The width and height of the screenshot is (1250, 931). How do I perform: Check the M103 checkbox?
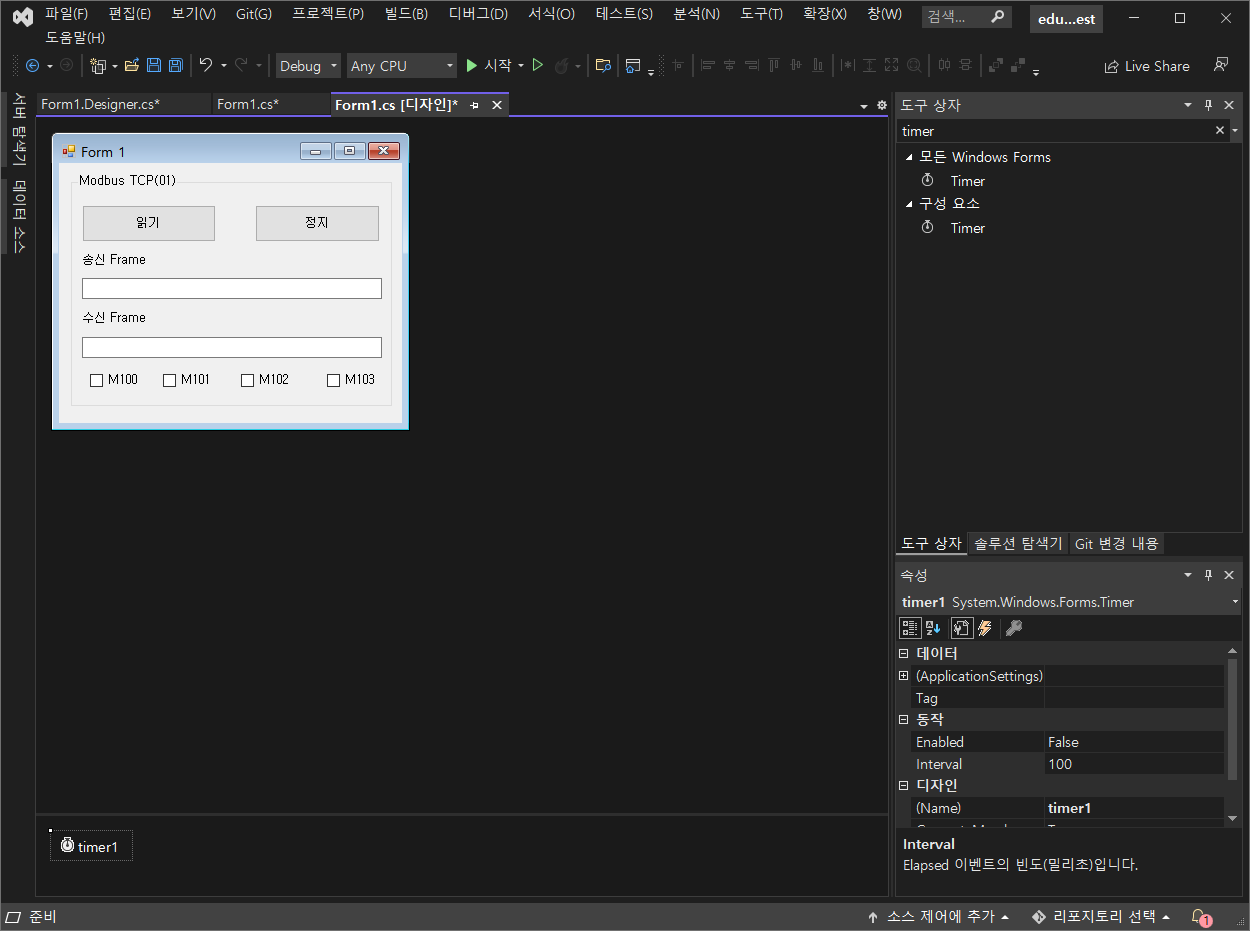pos(333,380)
